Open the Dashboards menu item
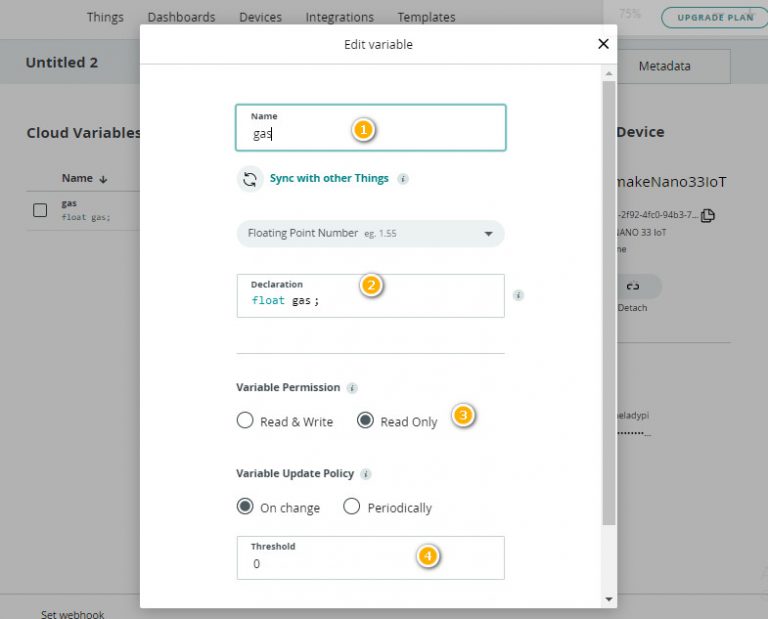This screenshot has width=768, height=619. click(x=181, y=17)
